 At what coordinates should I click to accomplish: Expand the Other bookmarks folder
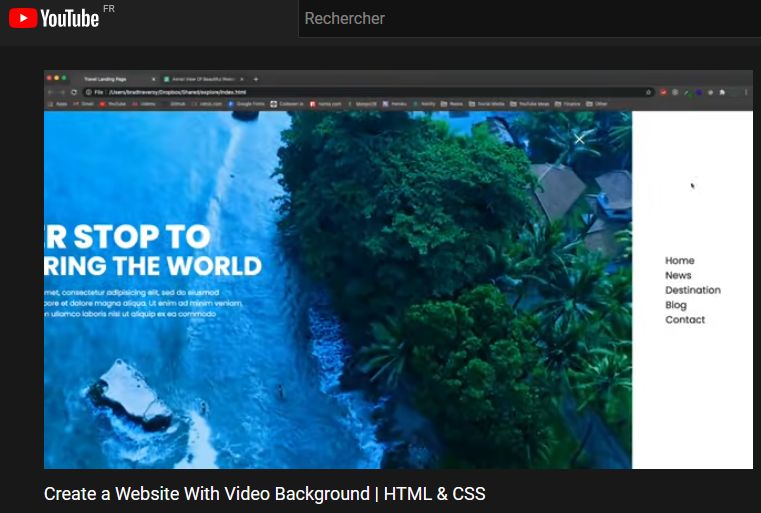tap(597, 103)
